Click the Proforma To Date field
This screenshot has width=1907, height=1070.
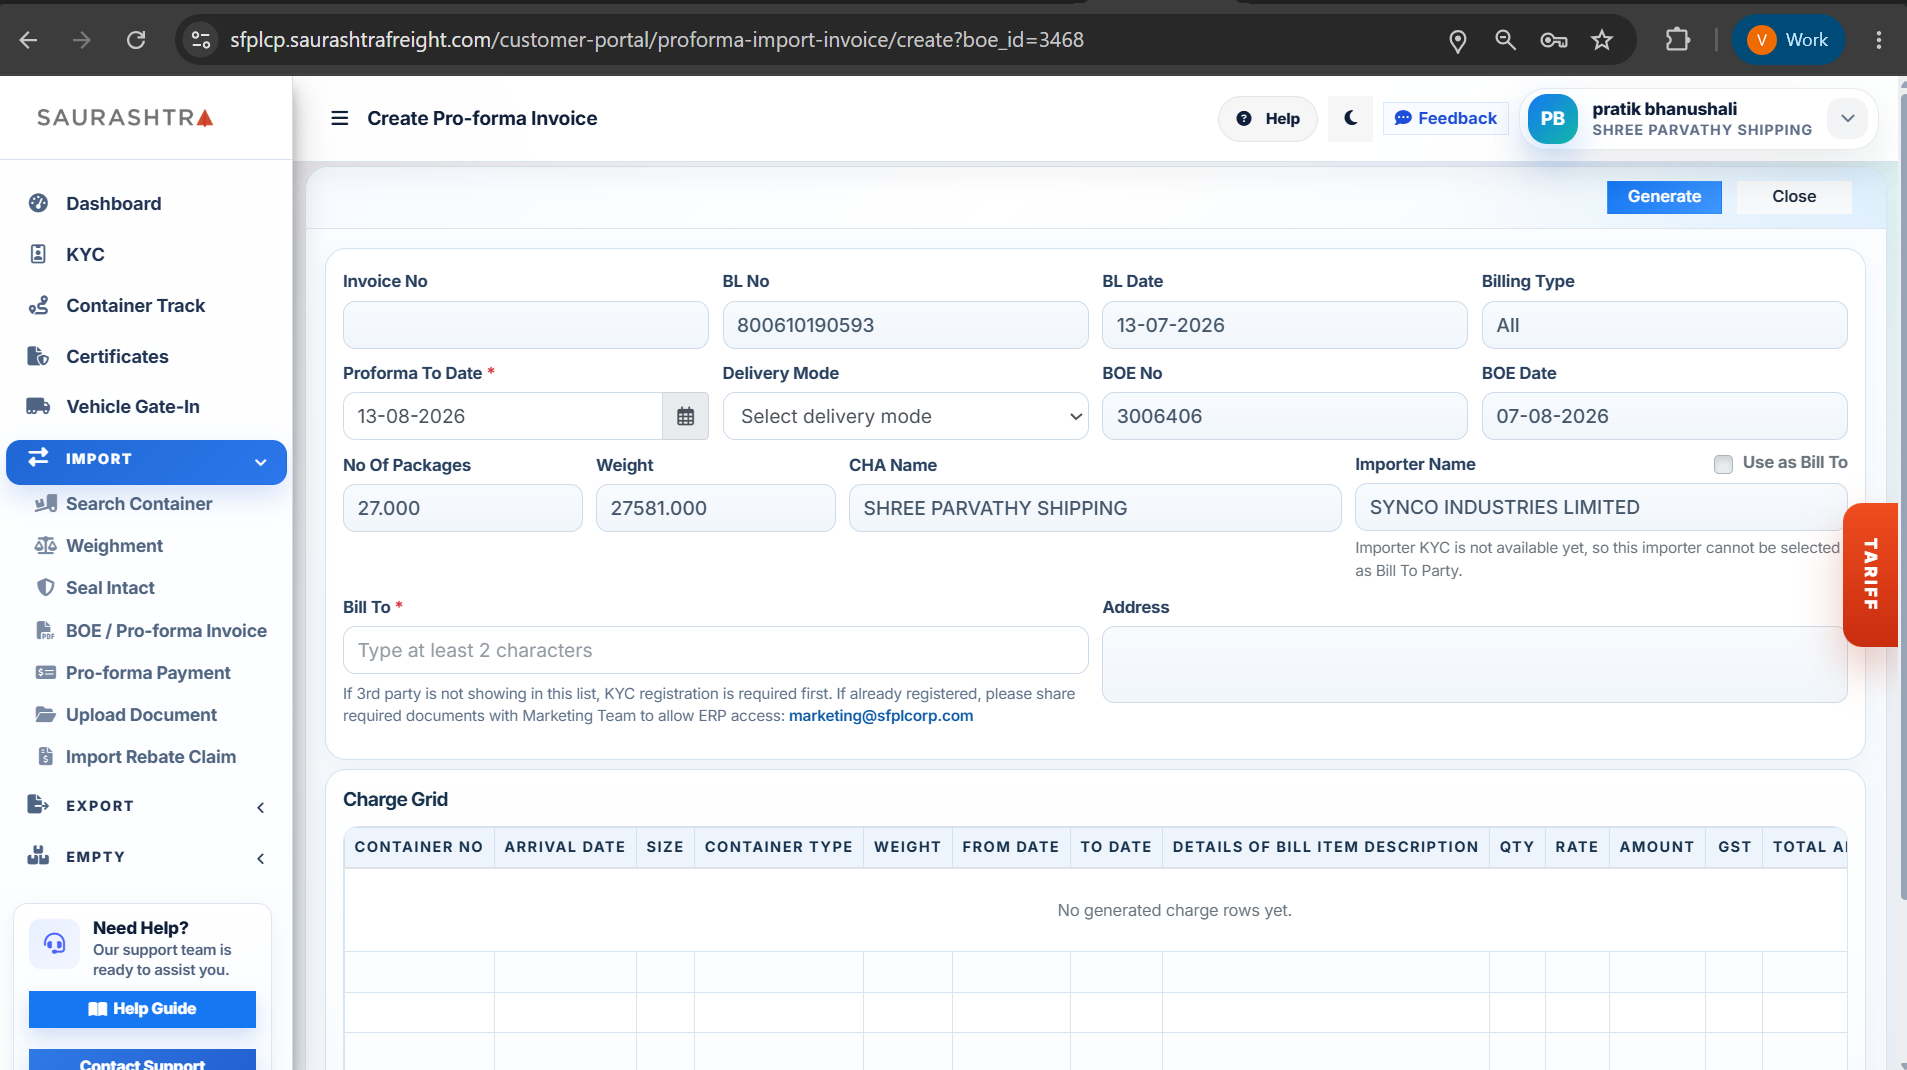502,417
